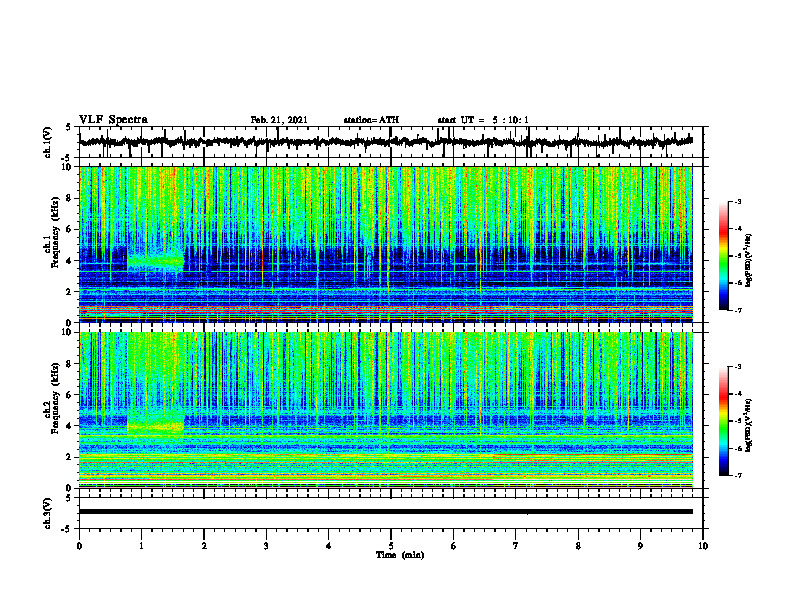Click the ch.1 colorbar "-3" tick label
This screenshot has height=612, width=792.
(738, 202)
